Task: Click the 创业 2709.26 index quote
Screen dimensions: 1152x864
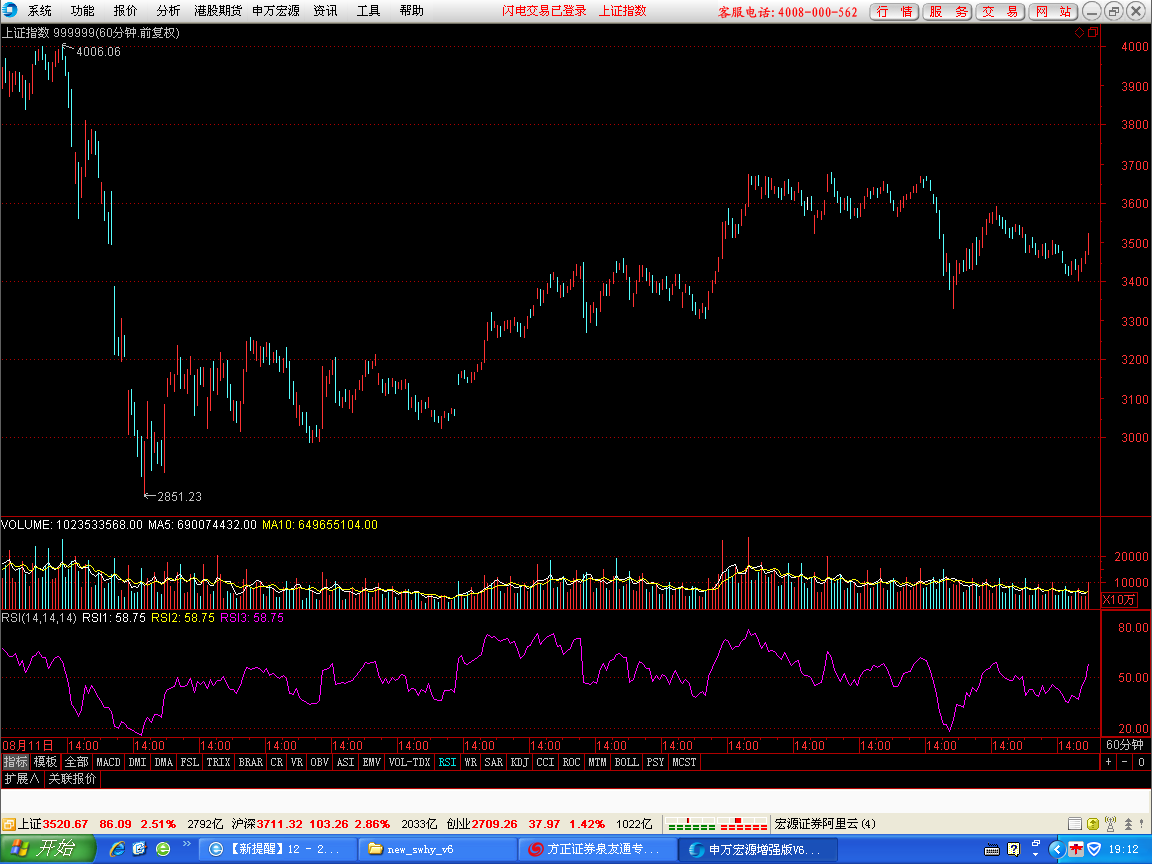Action: [482, 824]
